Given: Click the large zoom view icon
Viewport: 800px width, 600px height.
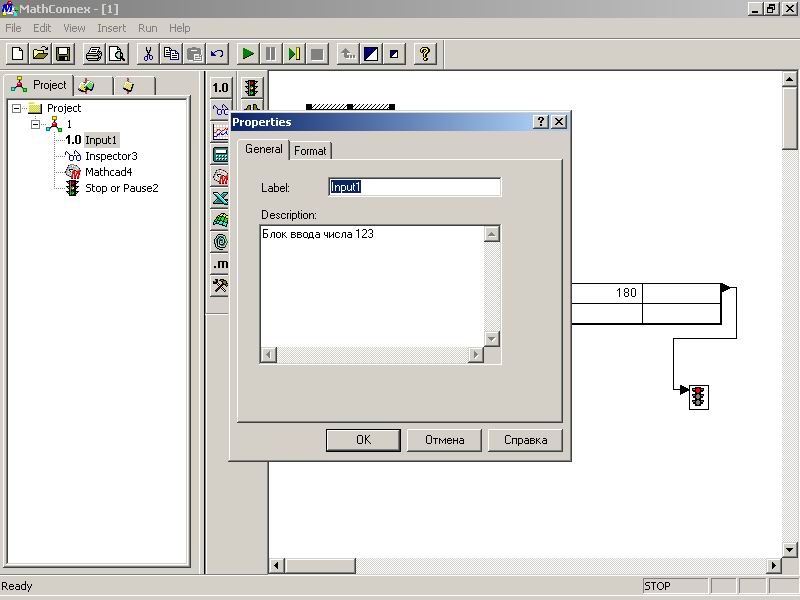Looking at the screenshot, I should 371,54.
